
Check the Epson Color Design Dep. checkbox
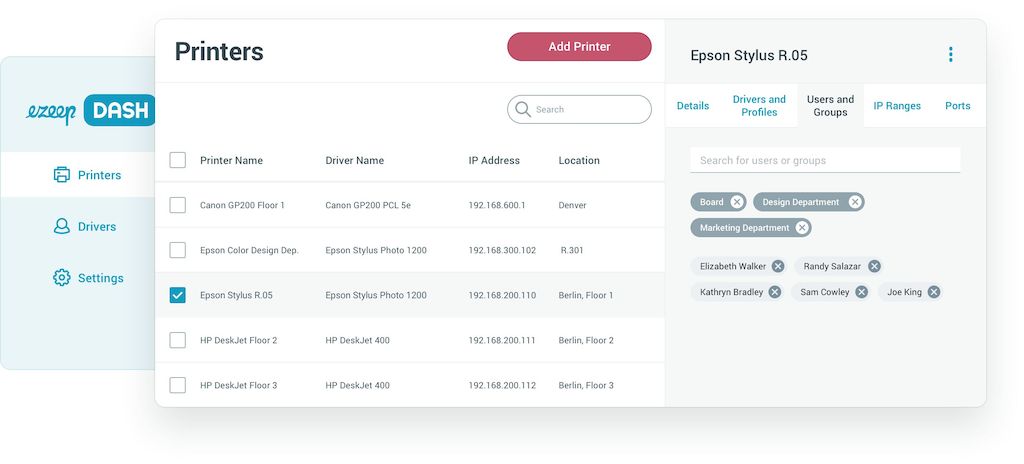tap(178, 250)
